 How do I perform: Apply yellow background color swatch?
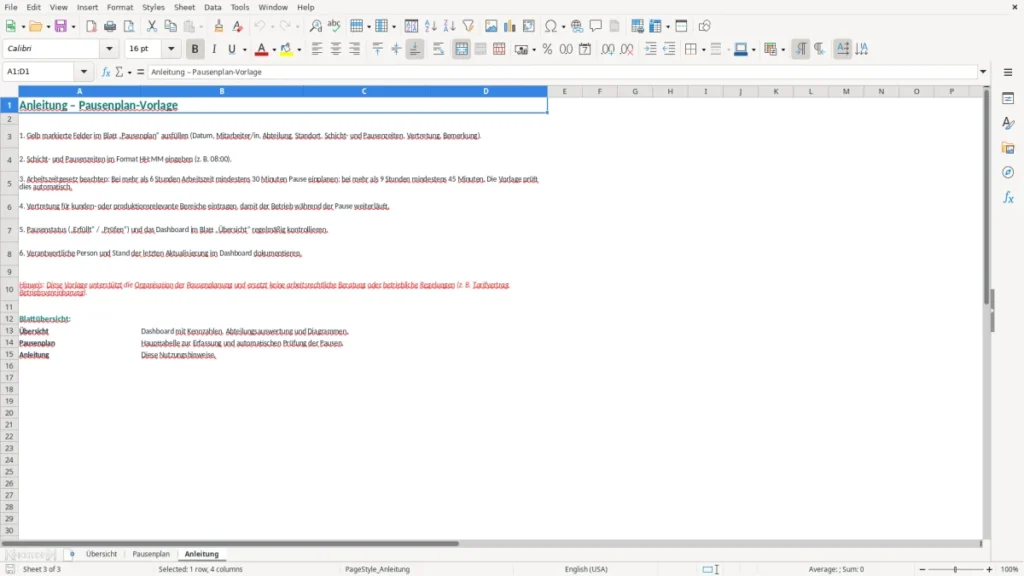tap(286, 49)
